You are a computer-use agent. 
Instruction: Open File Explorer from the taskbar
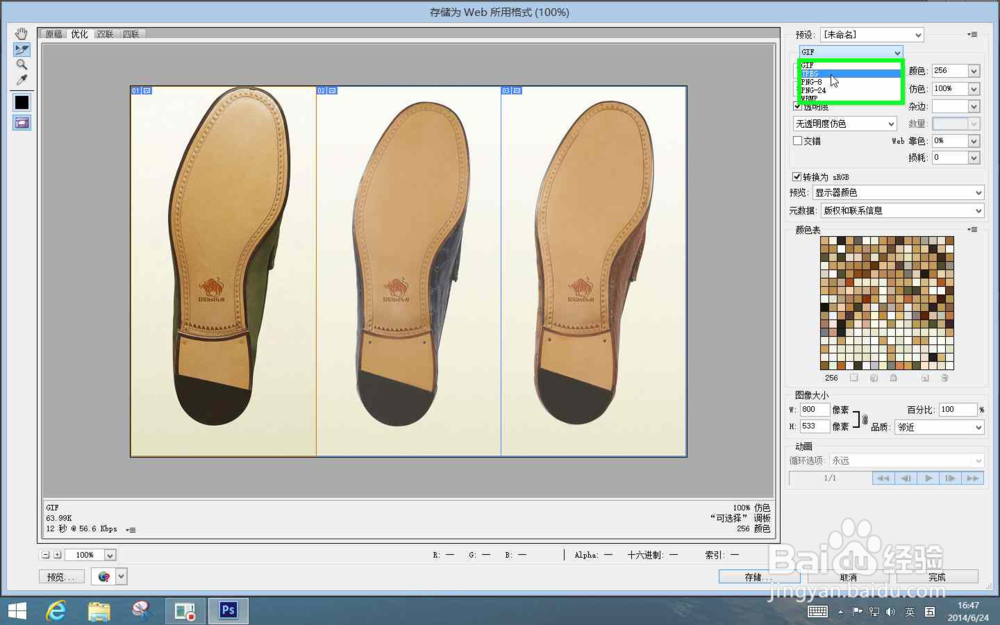99,611
